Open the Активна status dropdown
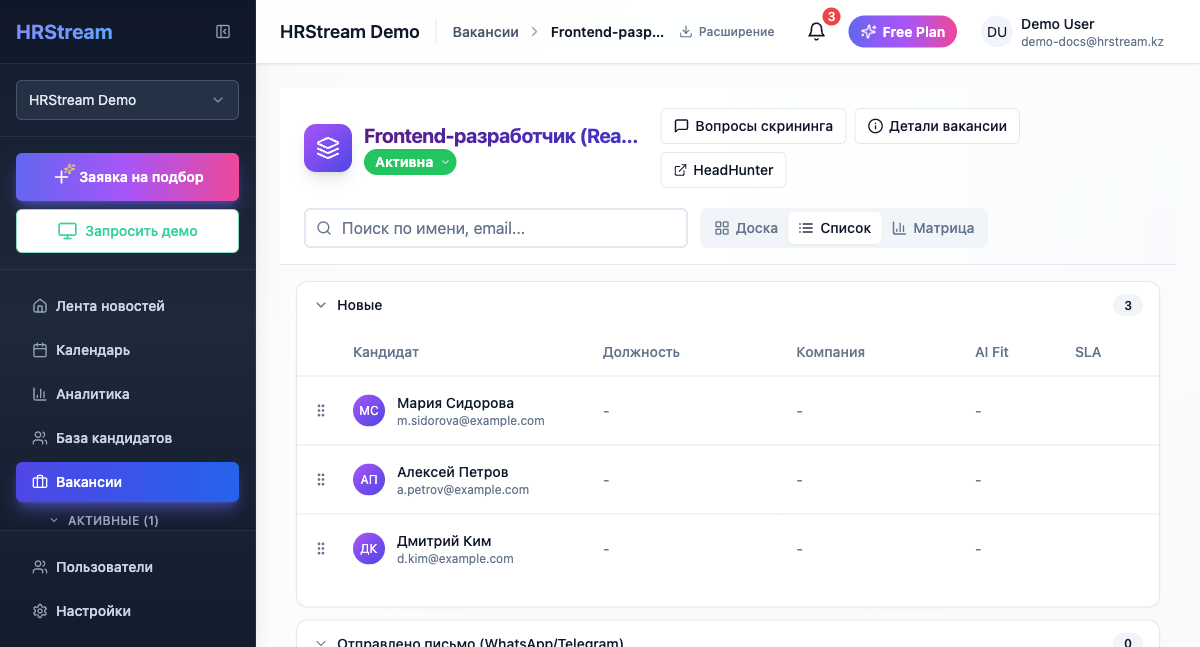Image resolution: width=1200 pixels, height=647 pixels. (x=410, y=161)
